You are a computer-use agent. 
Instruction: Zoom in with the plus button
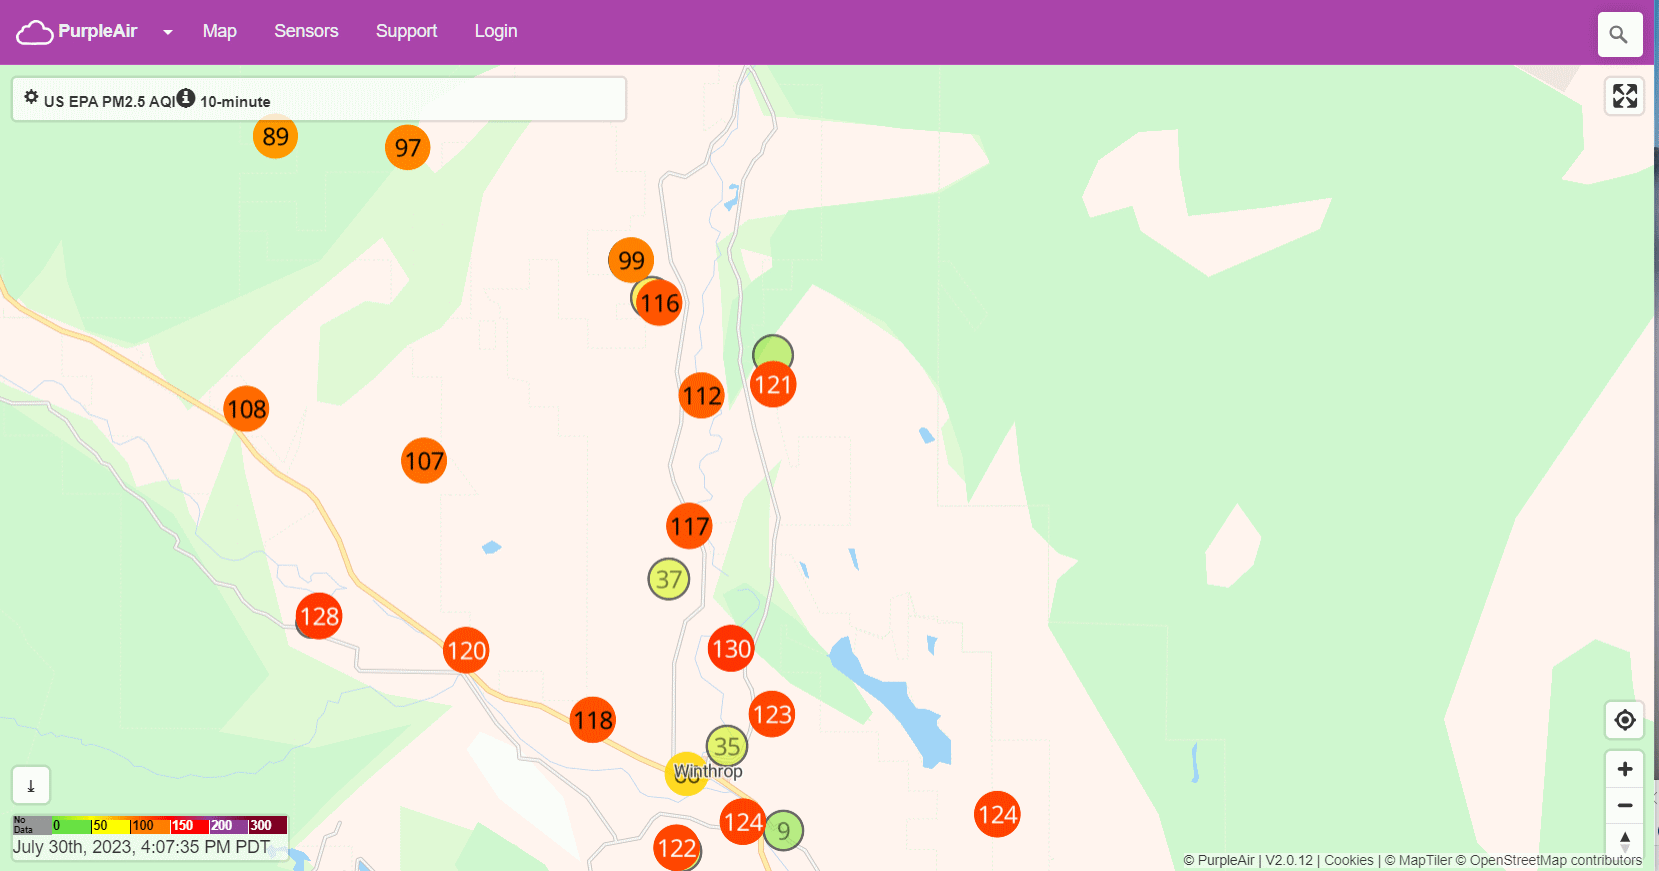pos(1624,769)
